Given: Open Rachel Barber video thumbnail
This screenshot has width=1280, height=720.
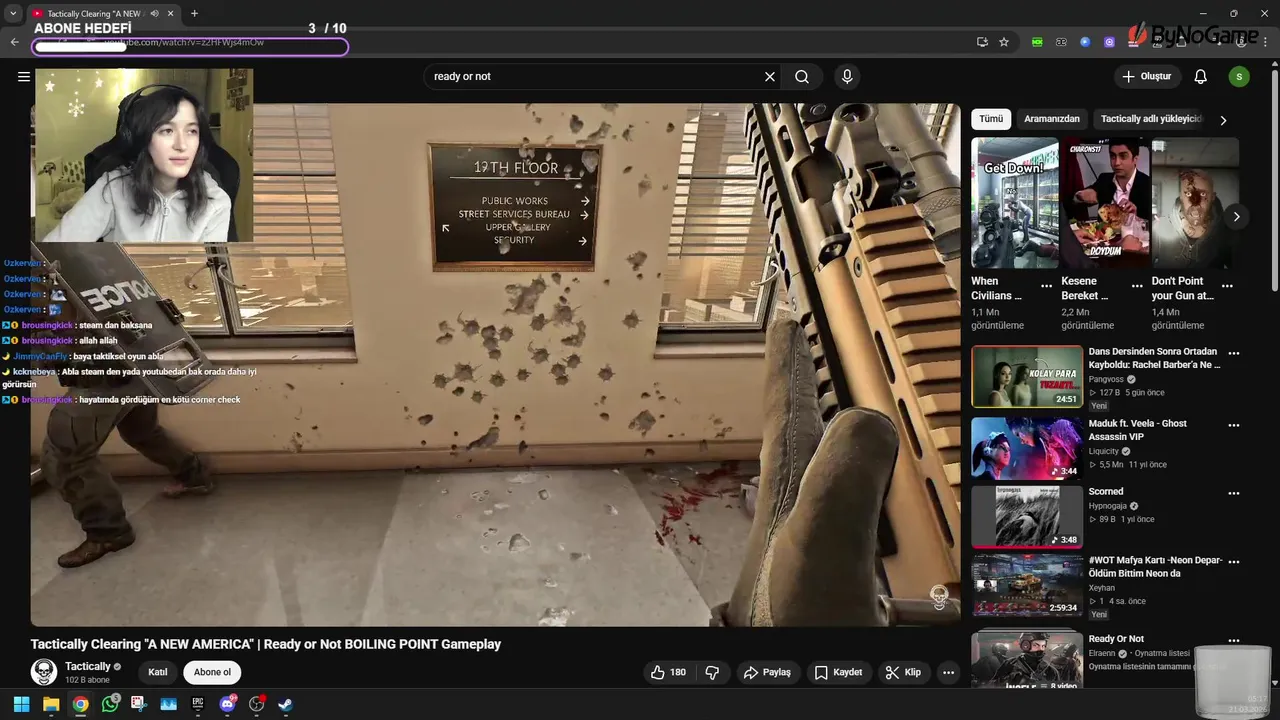Looking at the screenshot, I should [x=1027, y=376].
